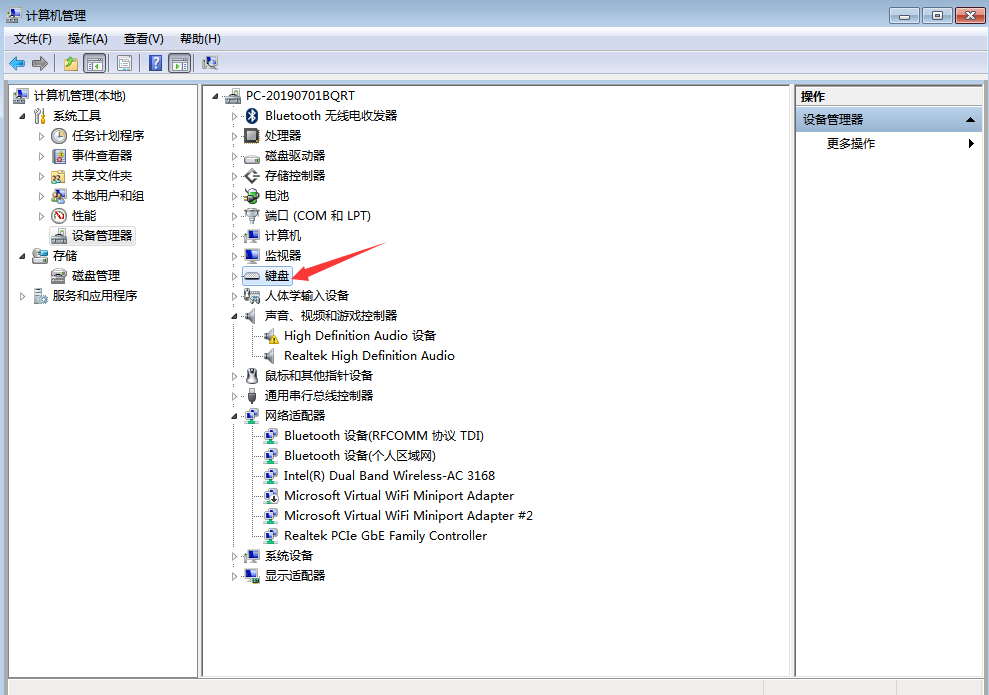
Task: Click the 通用串行总线控制器 USB icon
Action: click(x=252, y=396)
